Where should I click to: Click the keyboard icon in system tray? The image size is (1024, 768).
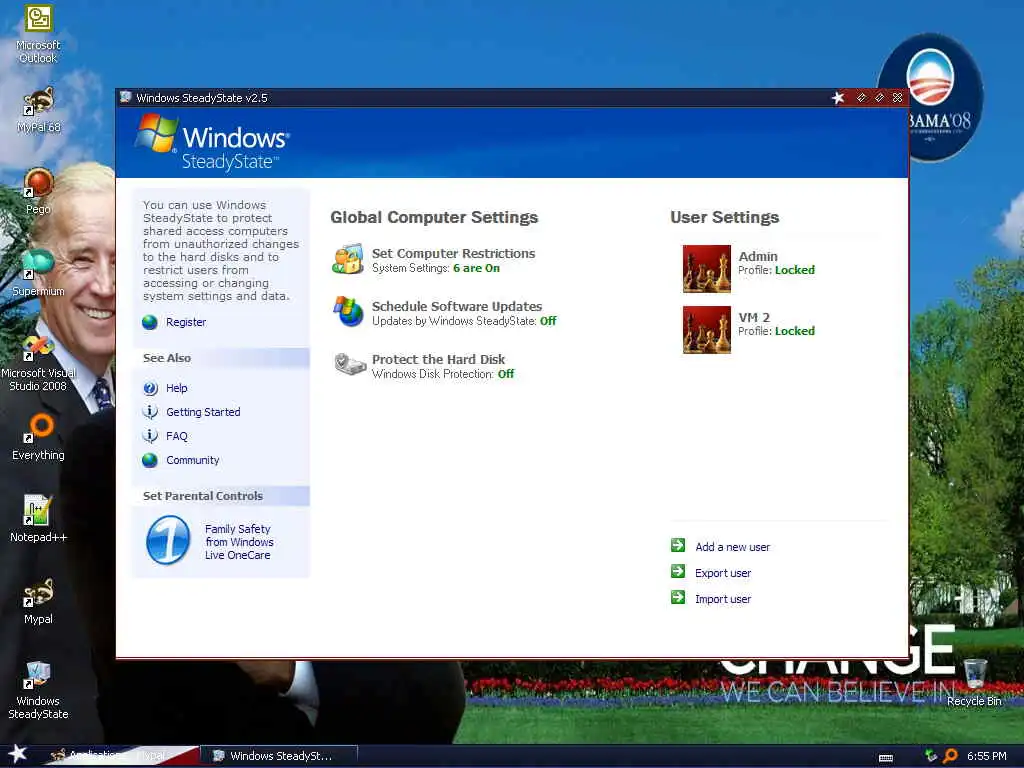pos(886,758)
